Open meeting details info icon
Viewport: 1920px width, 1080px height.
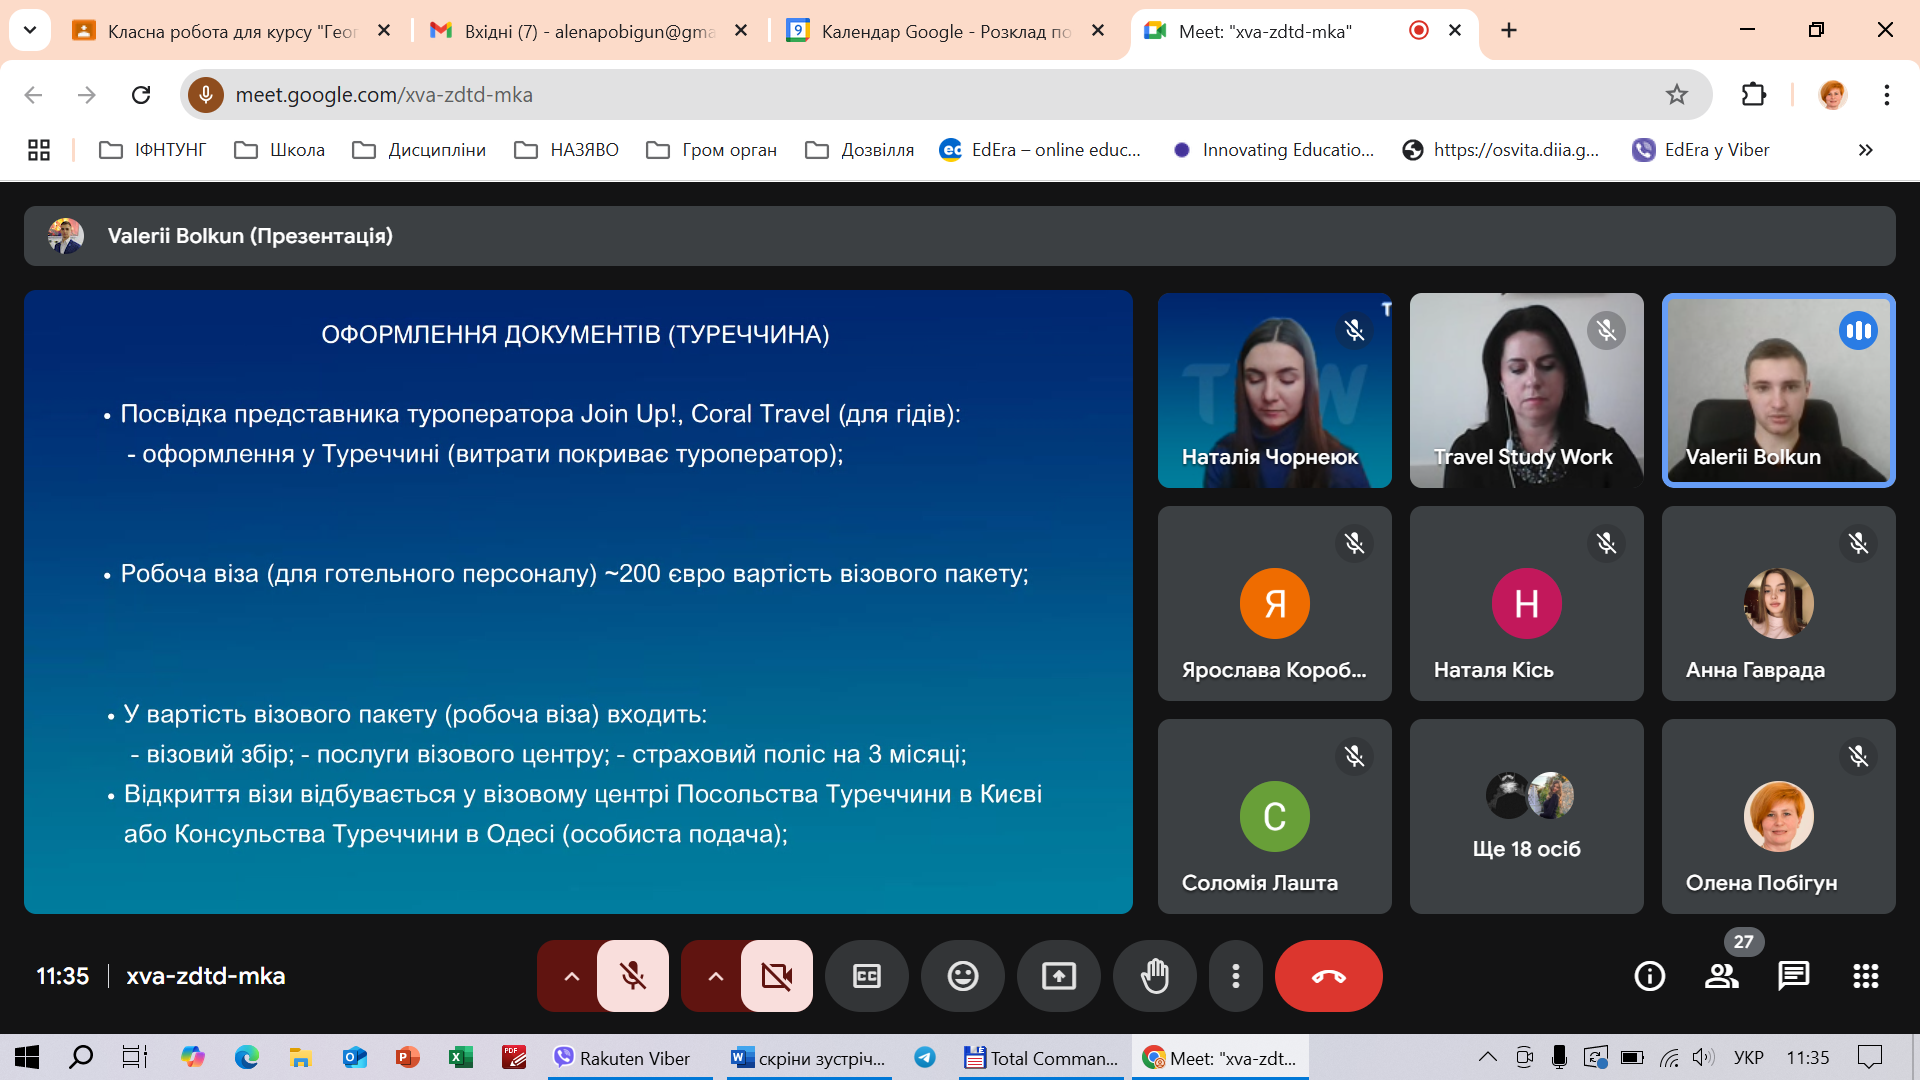coord(1649,976)
